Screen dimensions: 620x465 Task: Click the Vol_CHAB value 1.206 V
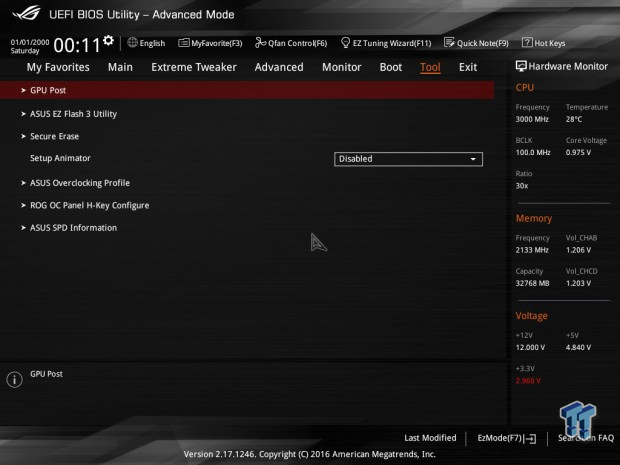(x=578, y=250)
